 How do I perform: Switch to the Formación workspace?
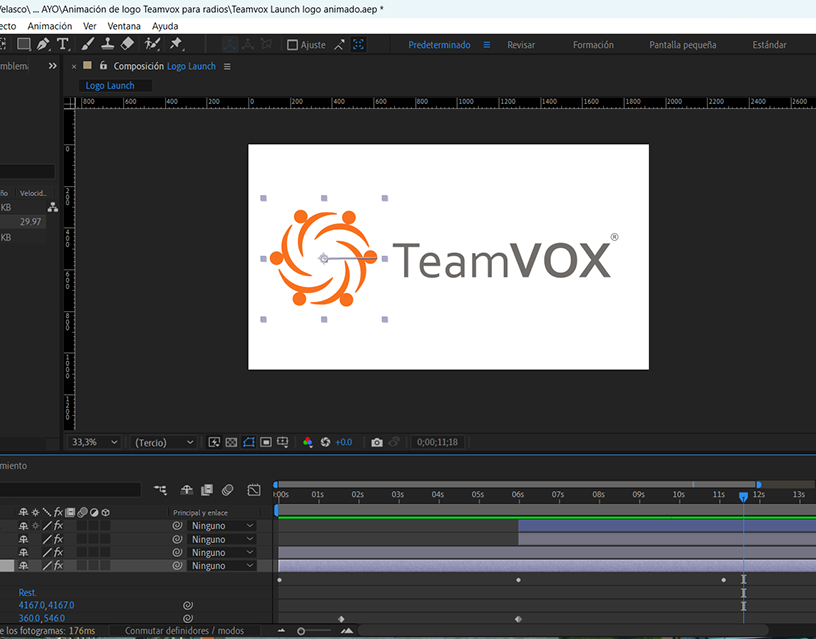point(593,45)
